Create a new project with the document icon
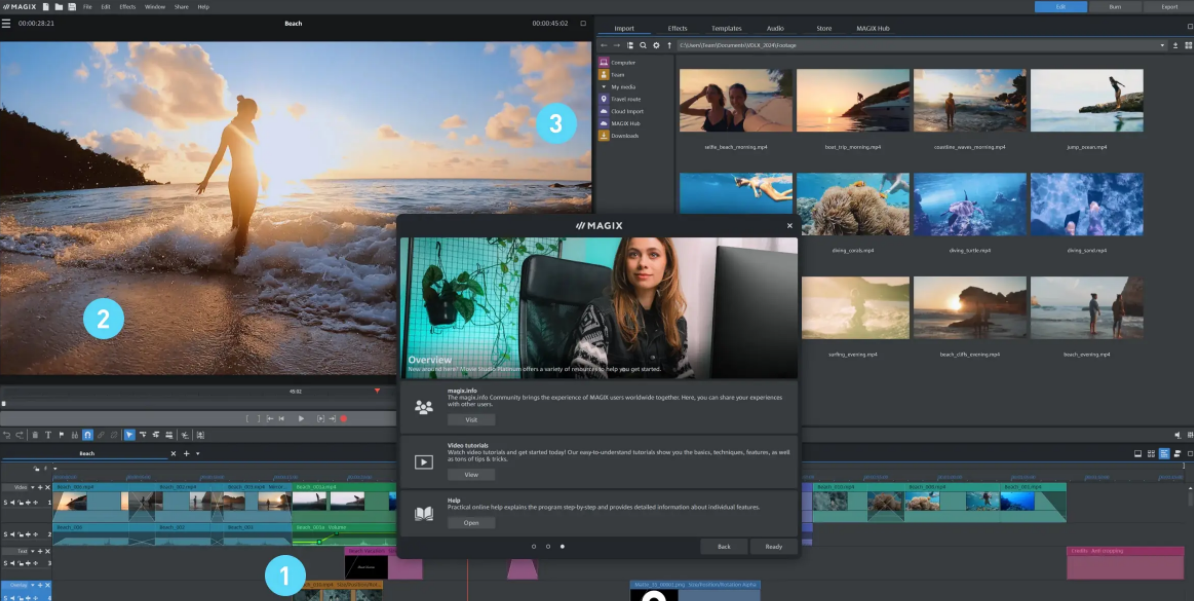The height and width of the screenshot is (601, 1194). 46,7
